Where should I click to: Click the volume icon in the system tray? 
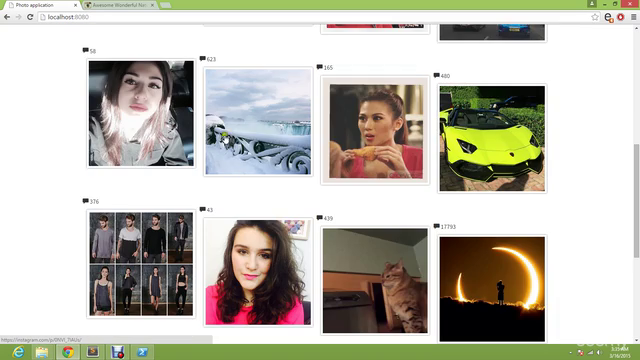pyautogui.click(x=599, y=353)
